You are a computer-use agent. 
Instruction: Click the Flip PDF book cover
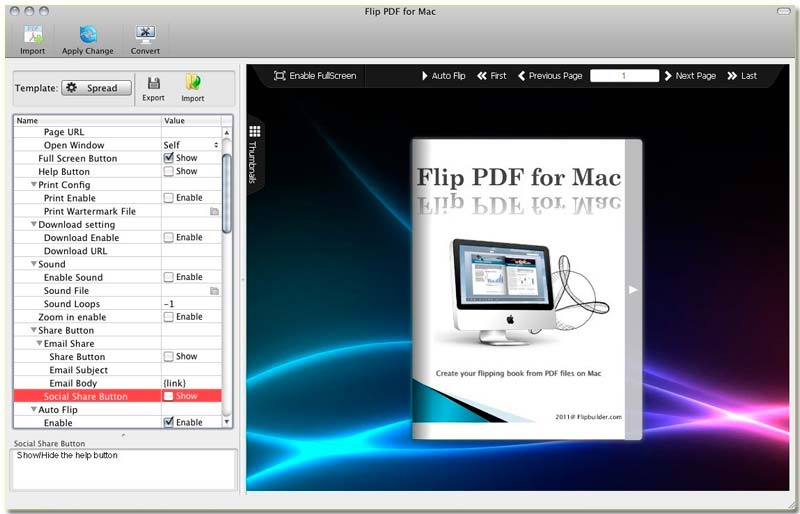click(x=527, y=289)
